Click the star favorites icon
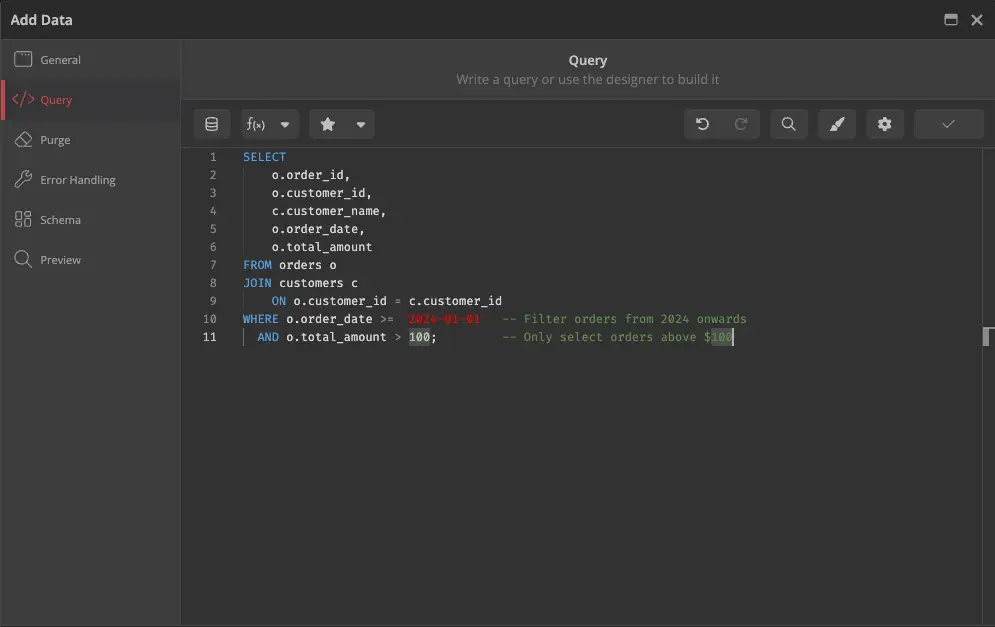The width and height of the screenshot is (995, 627). point(327,124)
